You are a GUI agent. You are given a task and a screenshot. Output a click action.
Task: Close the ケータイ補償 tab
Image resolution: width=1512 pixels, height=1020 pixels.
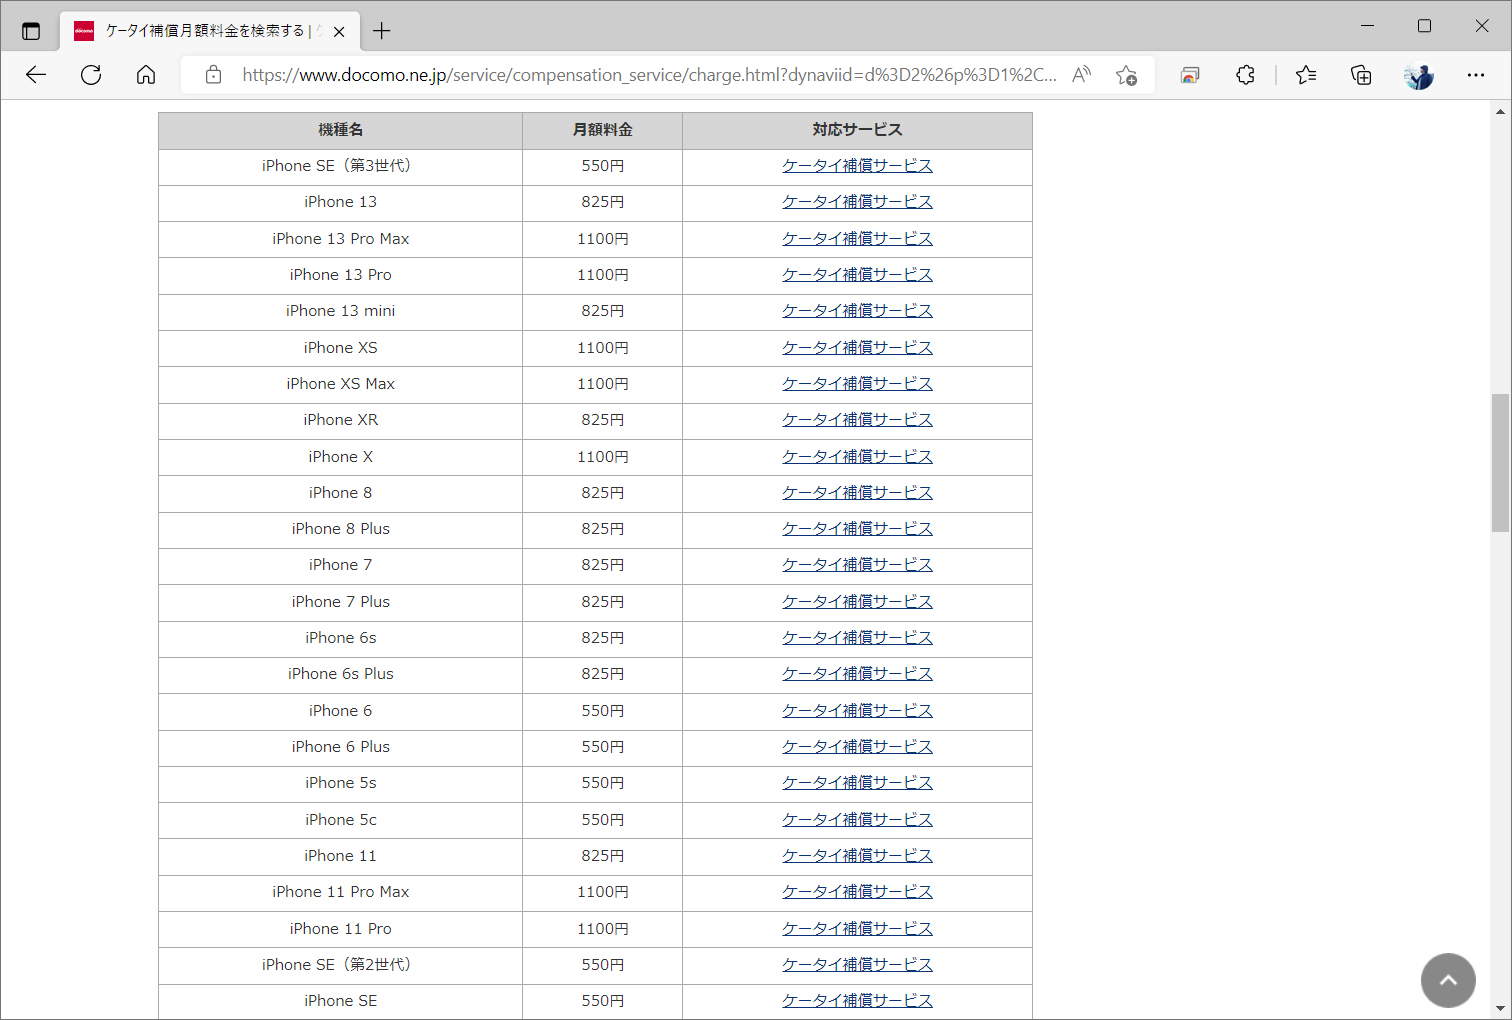(x=339, y=31)
